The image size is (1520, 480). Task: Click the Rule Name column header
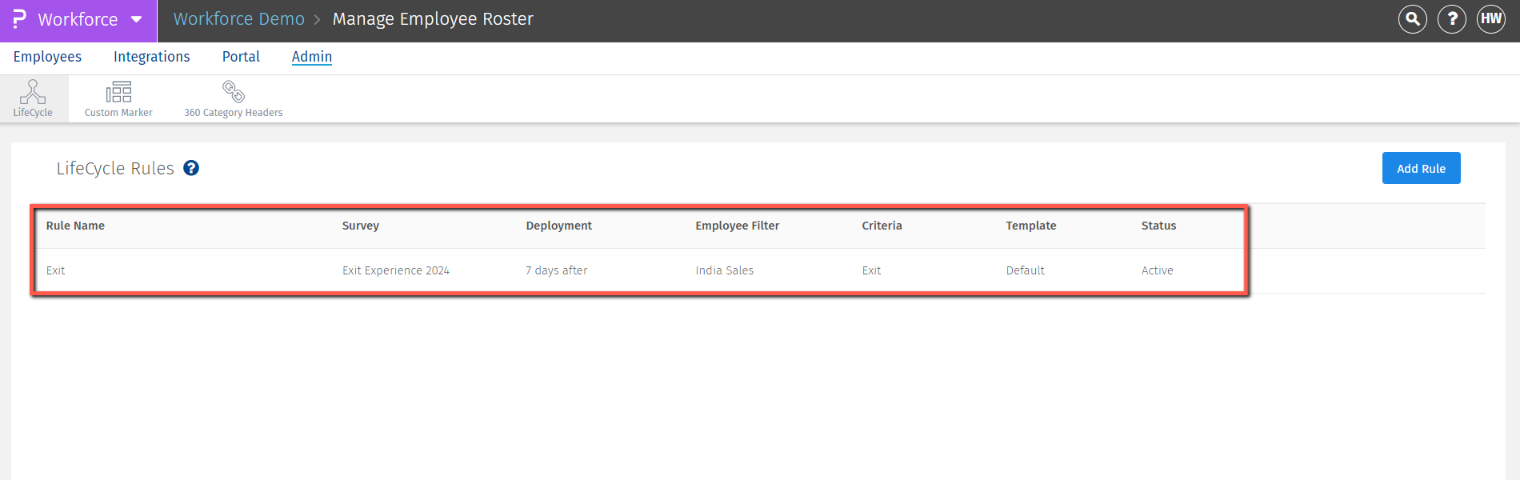point(75,226)
